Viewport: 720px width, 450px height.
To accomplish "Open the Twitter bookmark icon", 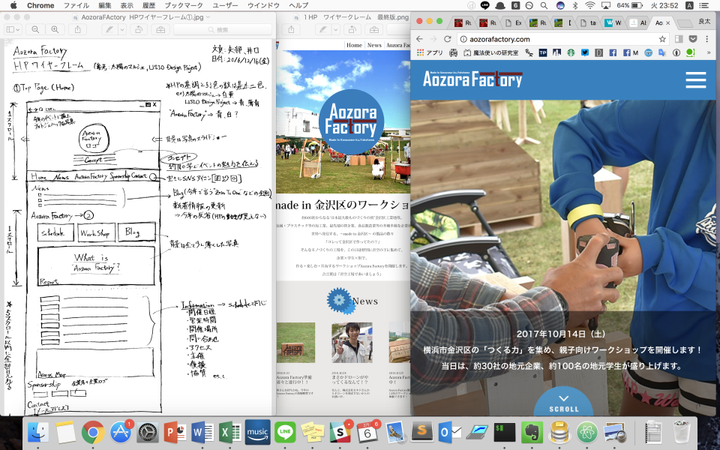I will pos(585,53).
